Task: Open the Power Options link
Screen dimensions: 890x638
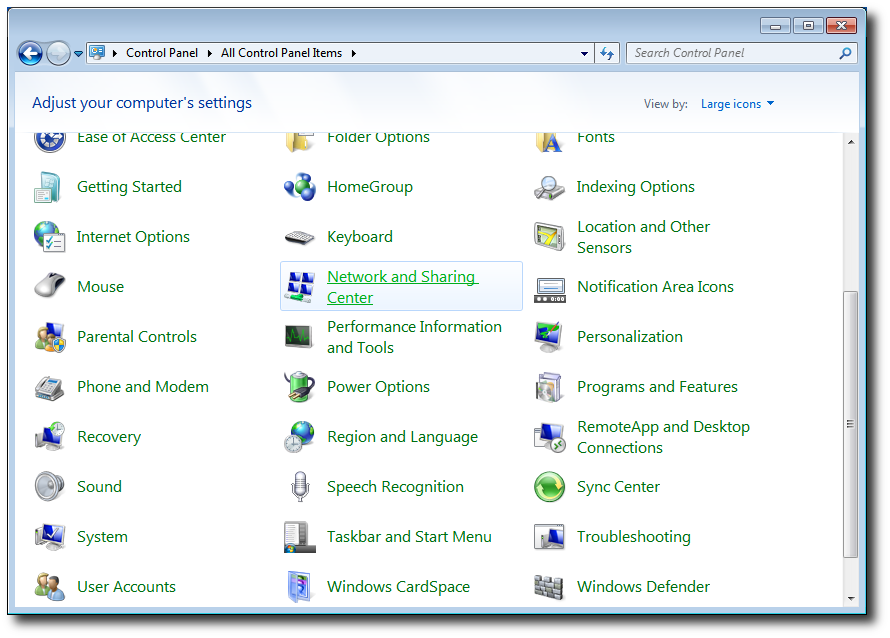Action: coord(379,387)
